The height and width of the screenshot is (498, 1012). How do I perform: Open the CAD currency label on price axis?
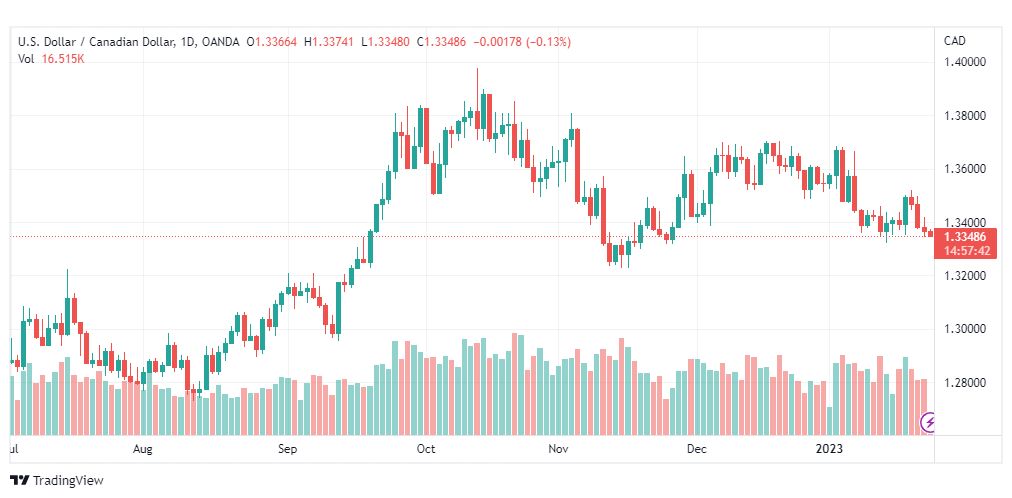(955, 41)
